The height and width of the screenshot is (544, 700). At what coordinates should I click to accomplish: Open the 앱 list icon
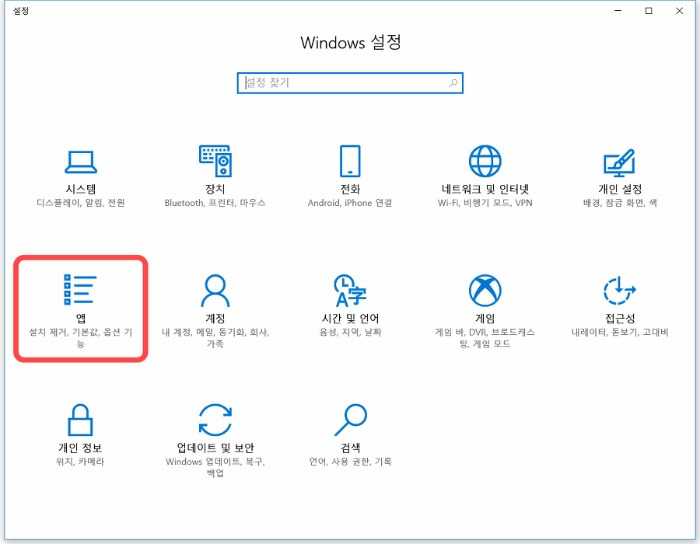[80, 290]
